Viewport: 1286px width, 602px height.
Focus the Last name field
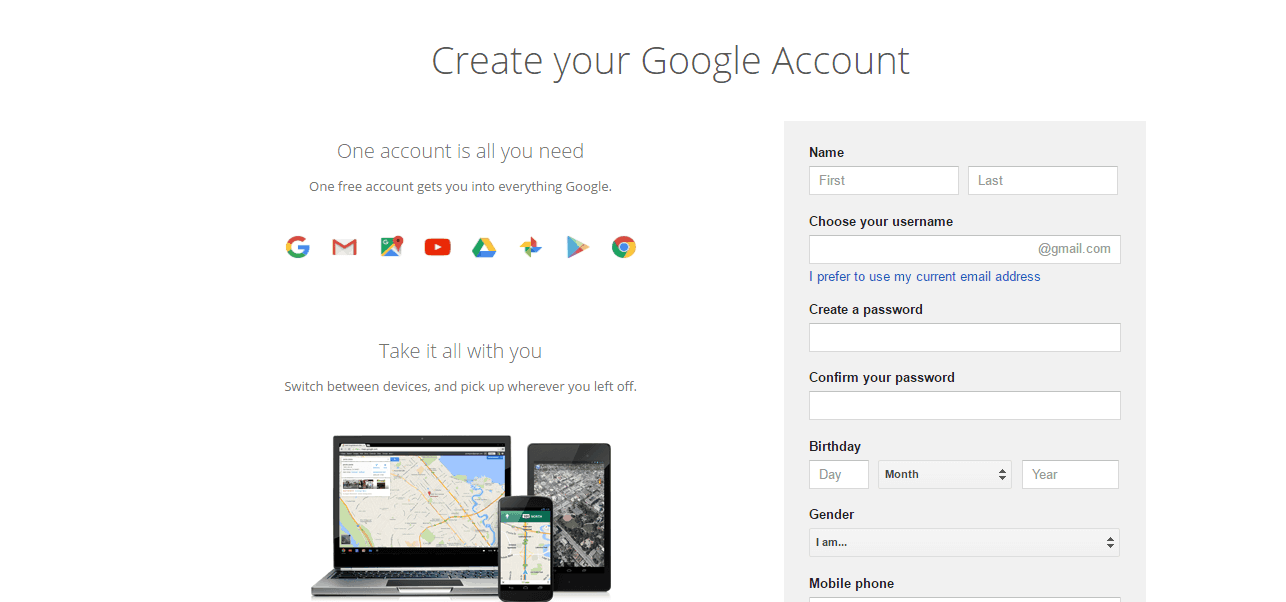coord(1043,180)
